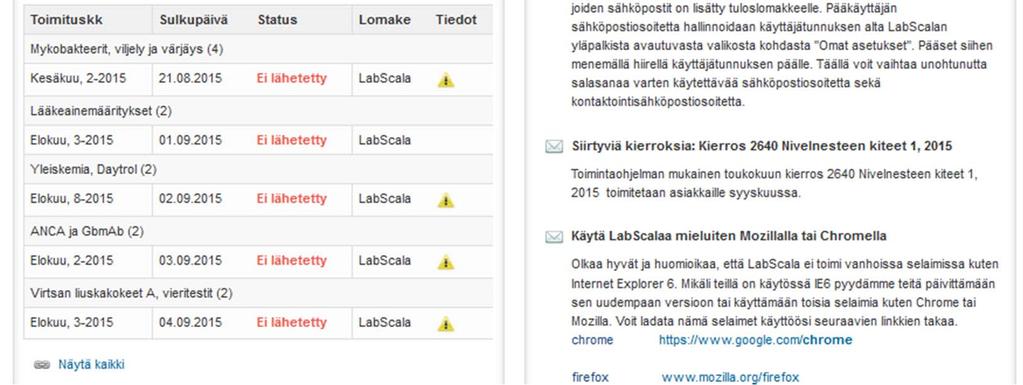Viewport: 1023px width, 385px height.
Task: Click LabScala form in 04.09.2015 row
Action: 385,323
